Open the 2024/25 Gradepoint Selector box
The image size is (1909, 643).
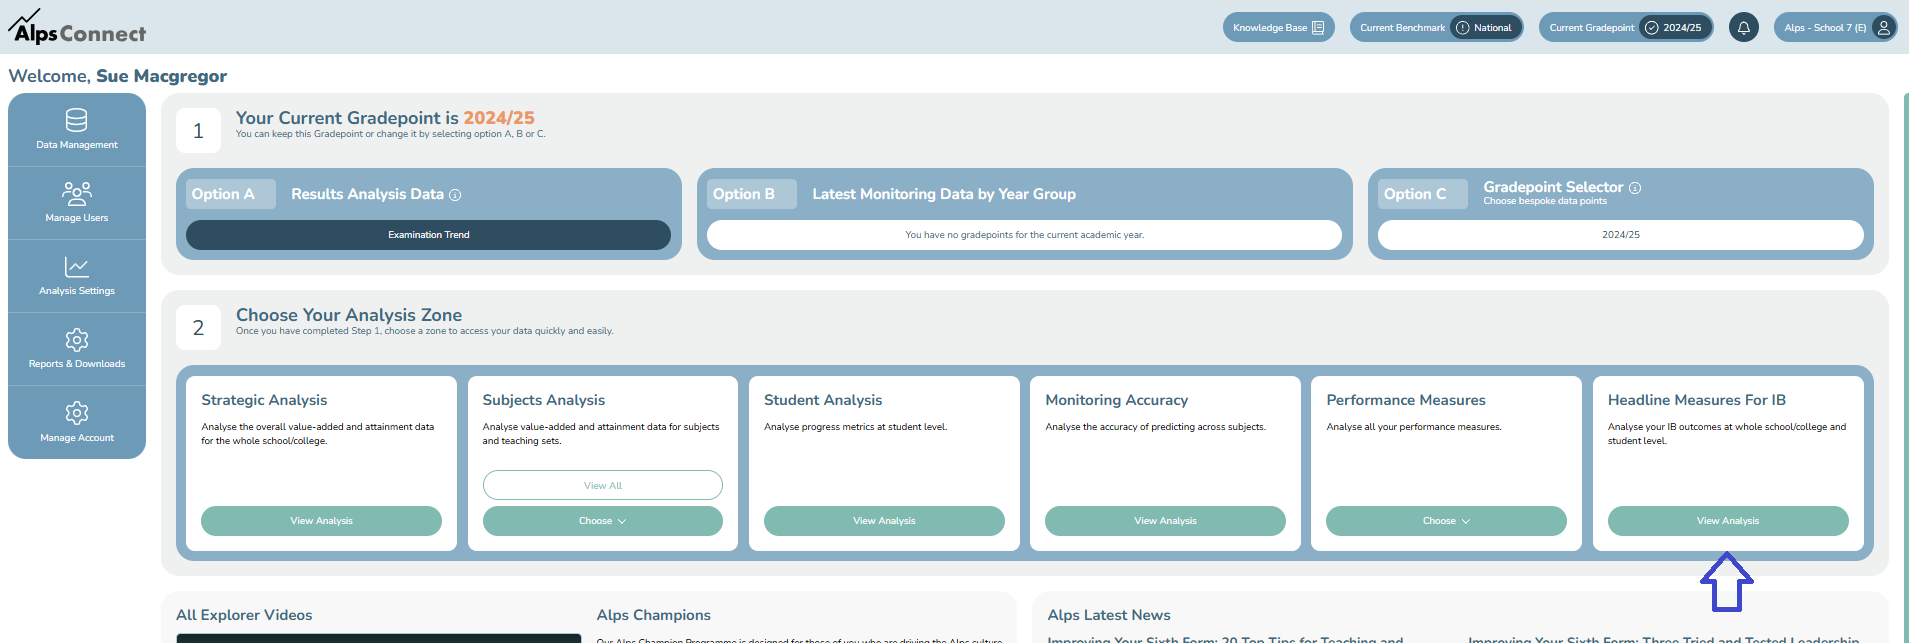[1620, 235]
